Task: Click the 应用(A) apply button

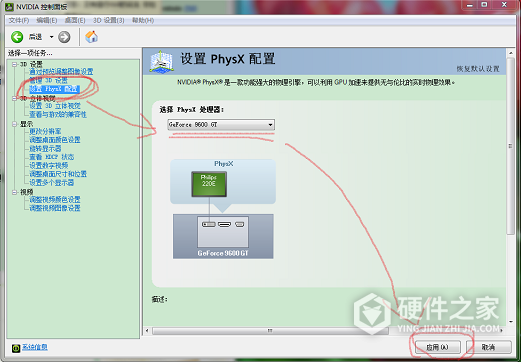Action: (x=438, y=347)
